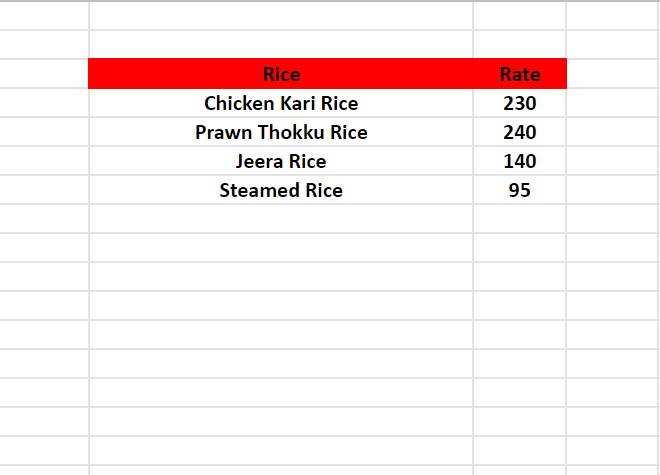660x475 pixels.
Task: Click empty cell directly below Steamed Rice
Action: click(281, 219)
